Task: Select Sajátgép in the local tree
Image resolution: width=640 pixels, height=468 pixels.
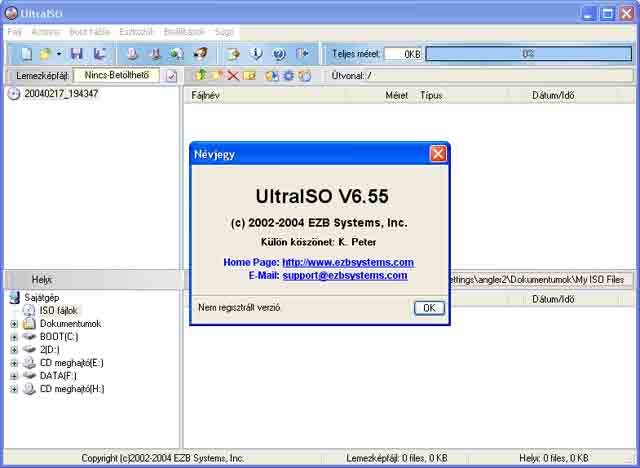Action: click(x=42, y=297)
